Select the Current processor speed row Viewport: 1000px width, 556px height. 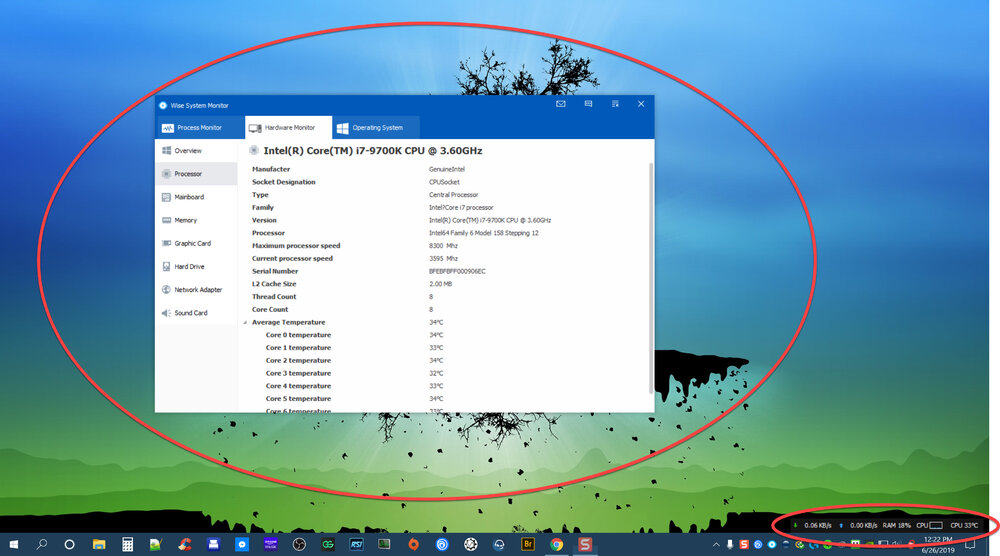(x=445, y=258)
